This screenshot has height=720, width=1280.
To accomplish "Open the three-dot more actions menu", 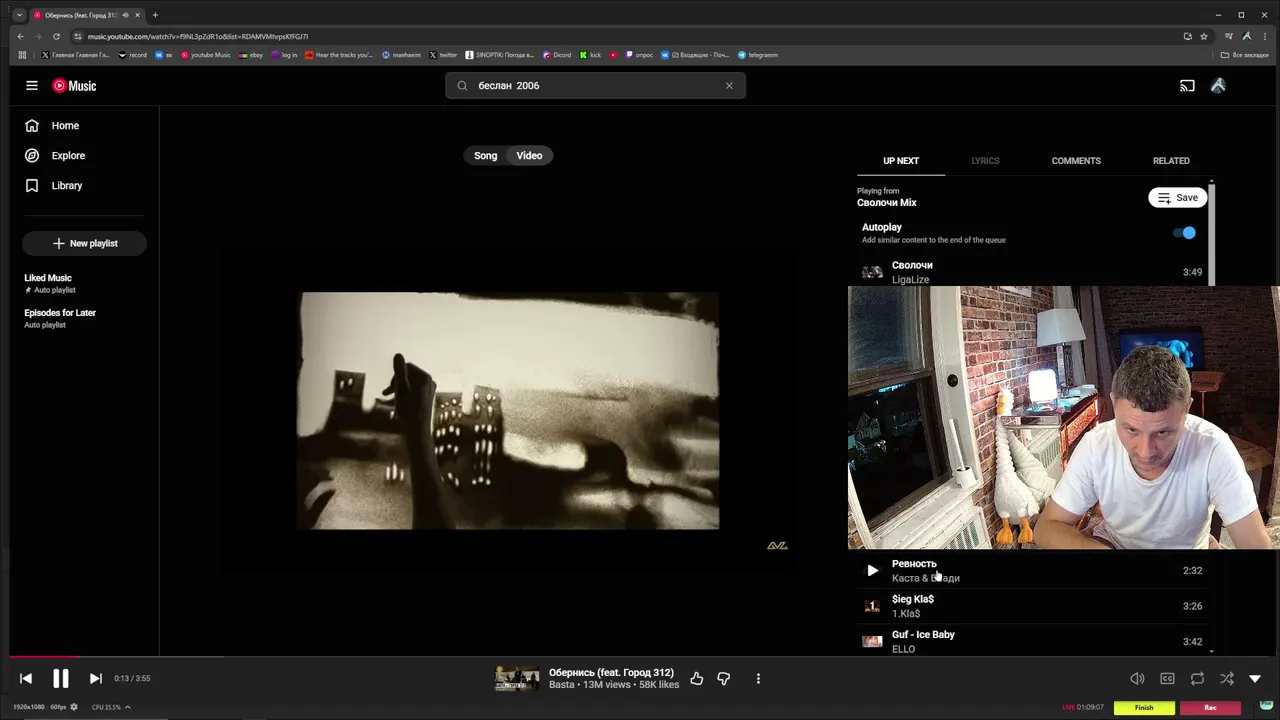I will [758, 679].
